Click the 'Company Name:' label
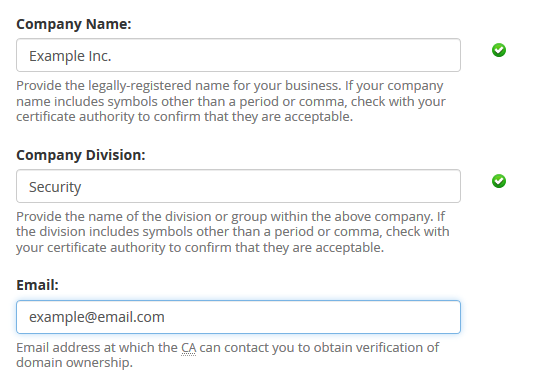 point(73,24)
